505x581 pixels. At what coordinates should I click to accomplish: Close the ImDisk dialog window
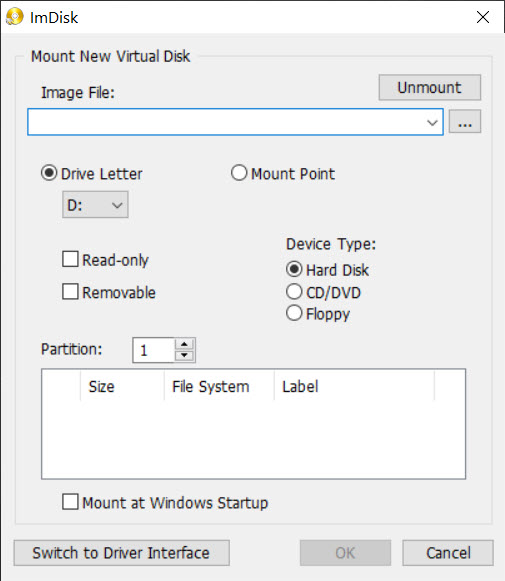(483, 17)
